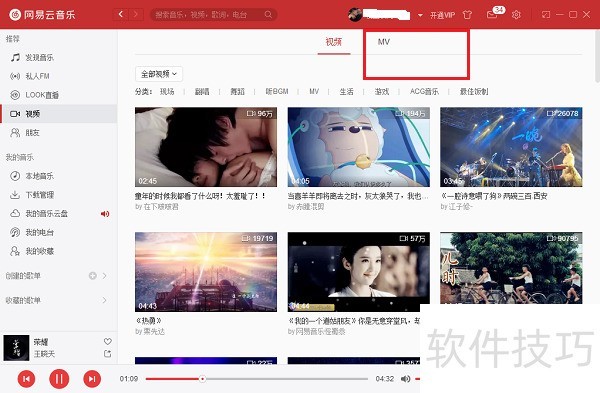
Task: Open the 荣耀 album cover thumbnail
Action: 16,348
